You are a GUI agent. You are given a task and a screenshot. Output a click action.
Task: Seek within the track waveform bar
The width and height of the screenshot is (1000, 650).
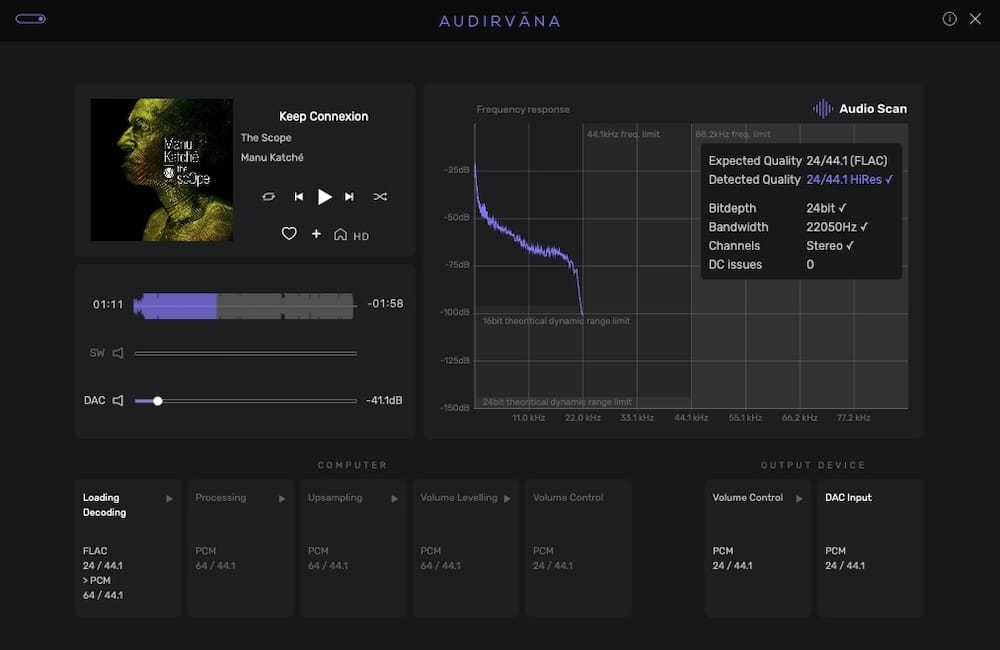click(243, 306)
